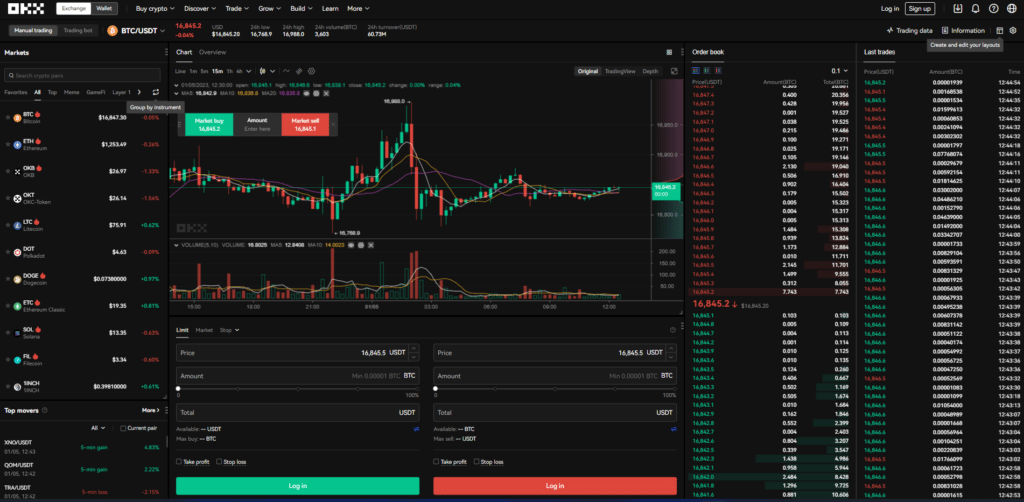Click the Sign up button
This screenshot has height=502, width=1024.
pos(920,8)
